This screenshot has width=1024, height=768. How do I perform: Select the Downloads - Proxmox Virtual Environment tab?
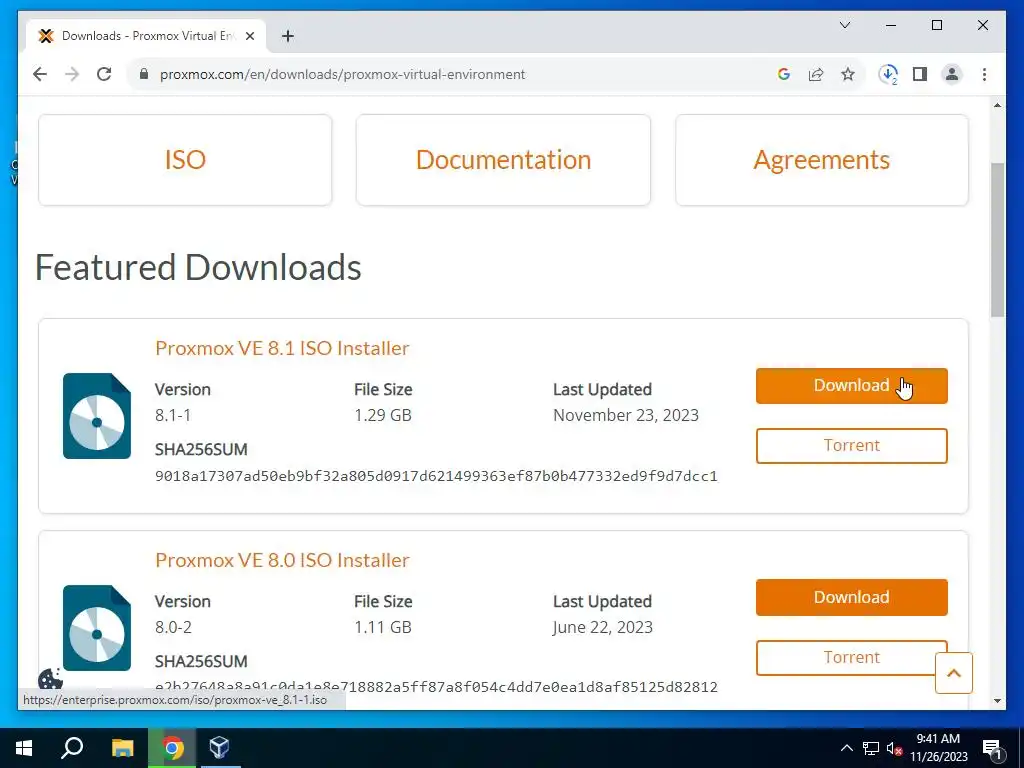coord(146,36)
